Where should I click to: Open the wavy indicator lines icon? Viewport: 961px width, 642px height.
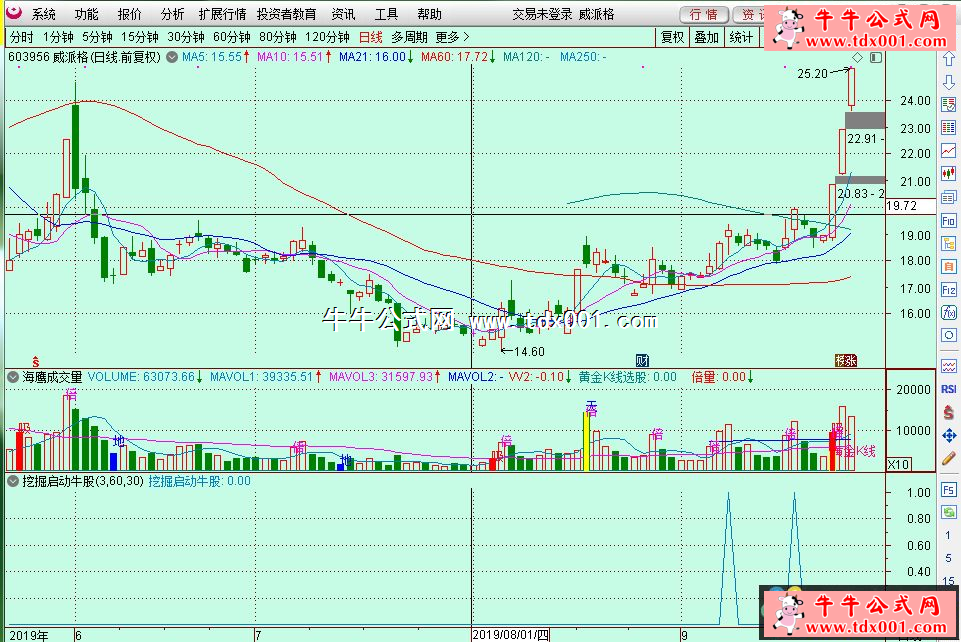(x=948, y=366)
